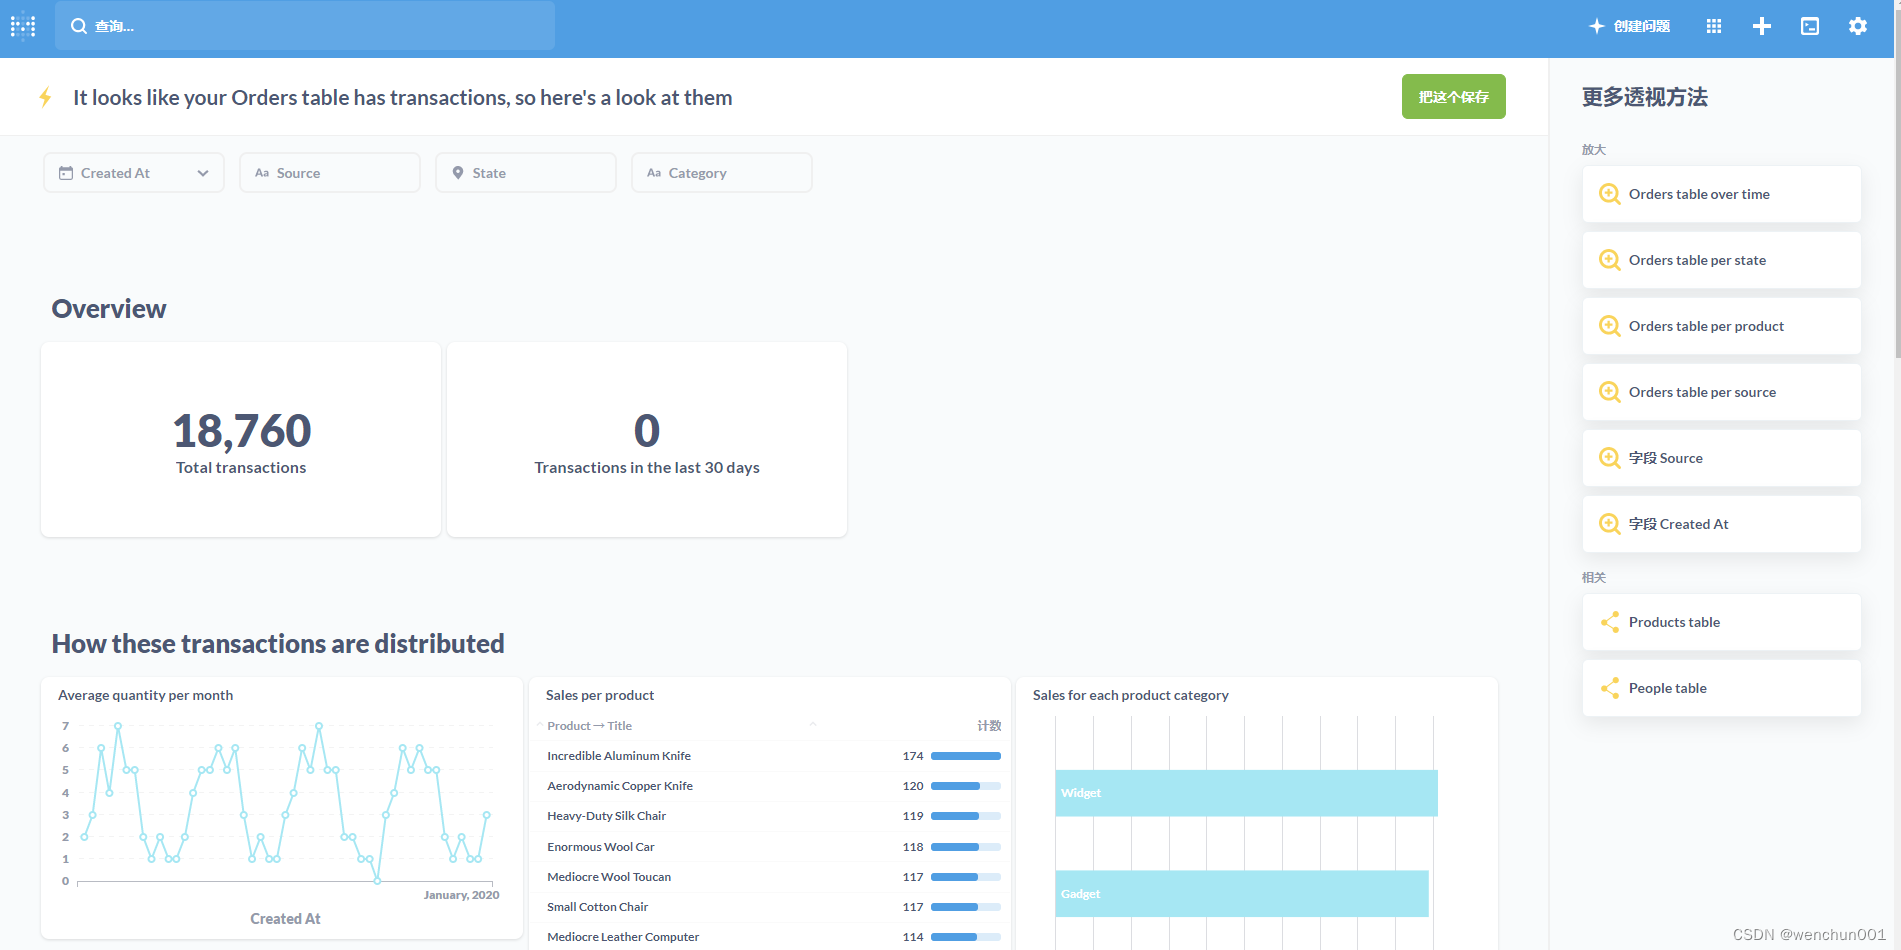1901x950 pixels.
Task: Open the admin settings gear icon
Action: tap(1857, 25)
